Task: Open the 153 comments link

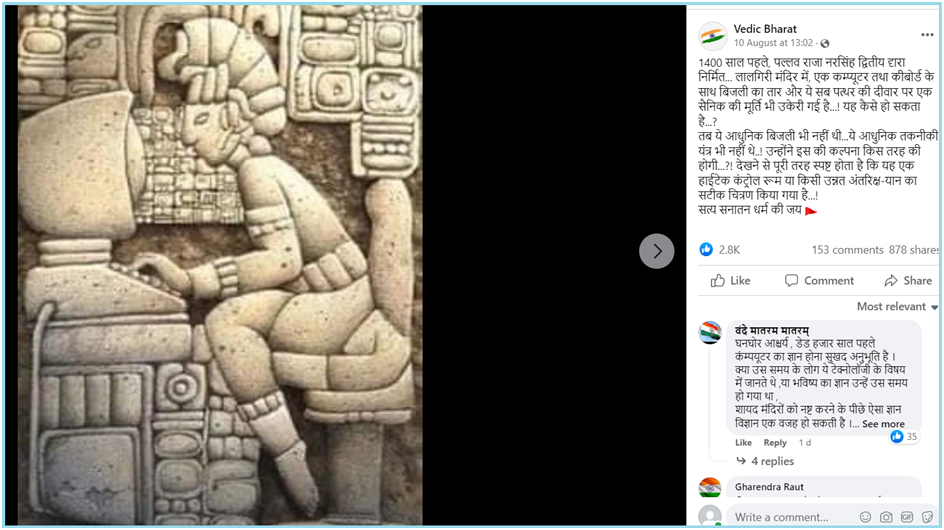Action: click(x=847, y=250)
